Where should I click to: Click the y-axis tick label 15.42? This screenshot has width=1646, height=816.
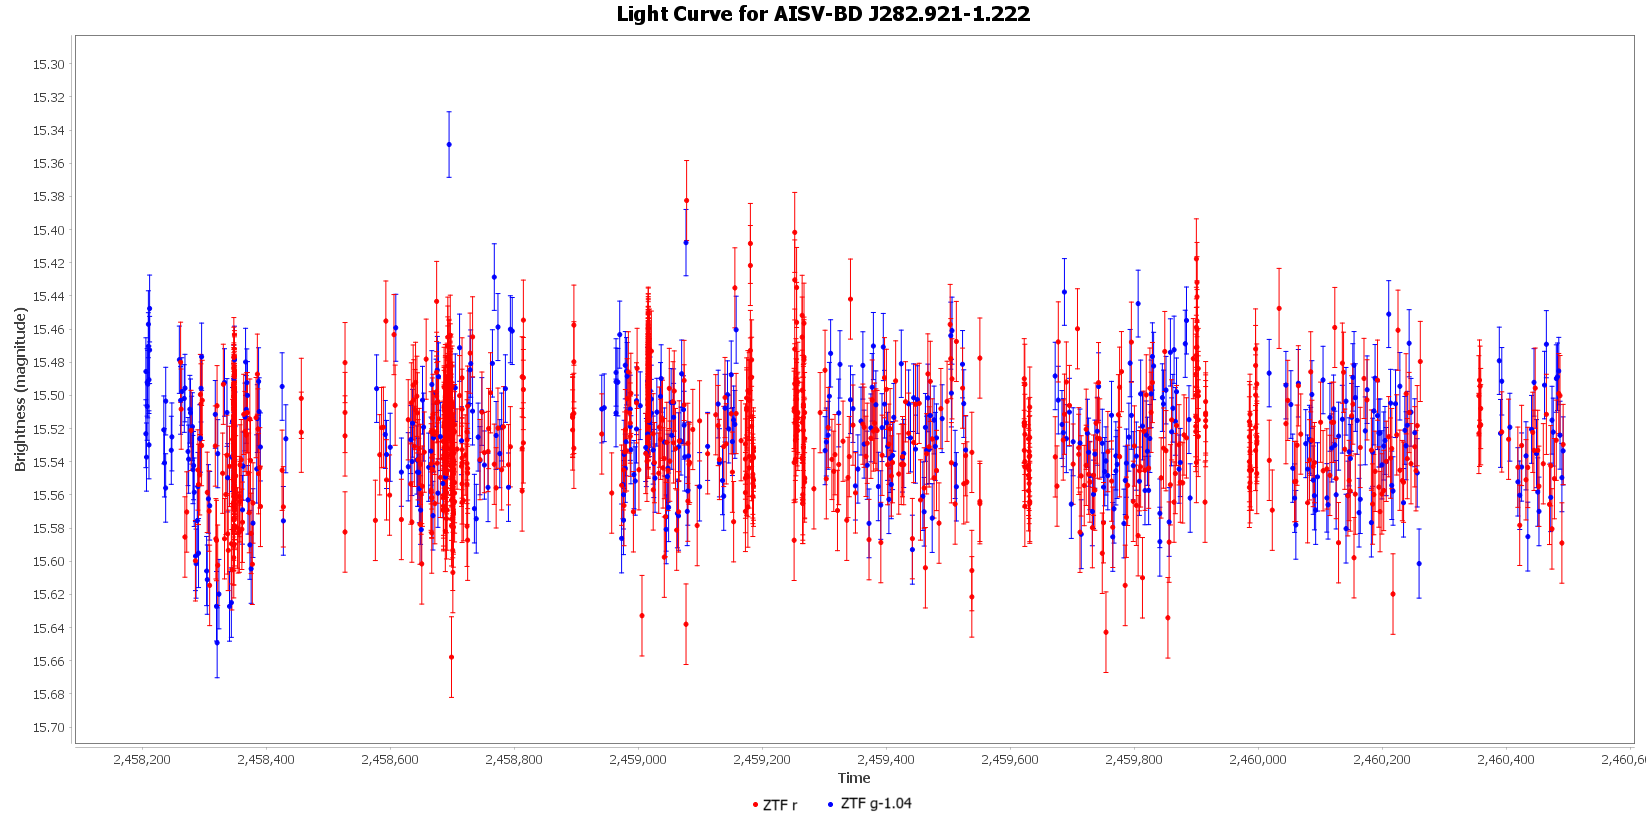(48, 264)
